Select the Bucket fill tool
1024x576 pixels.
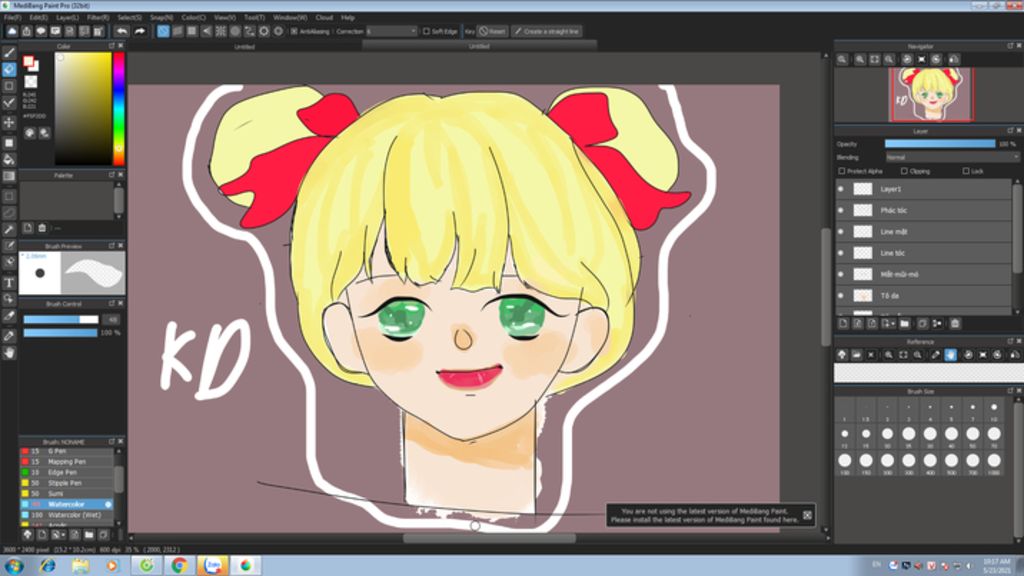tap(9, 159)
